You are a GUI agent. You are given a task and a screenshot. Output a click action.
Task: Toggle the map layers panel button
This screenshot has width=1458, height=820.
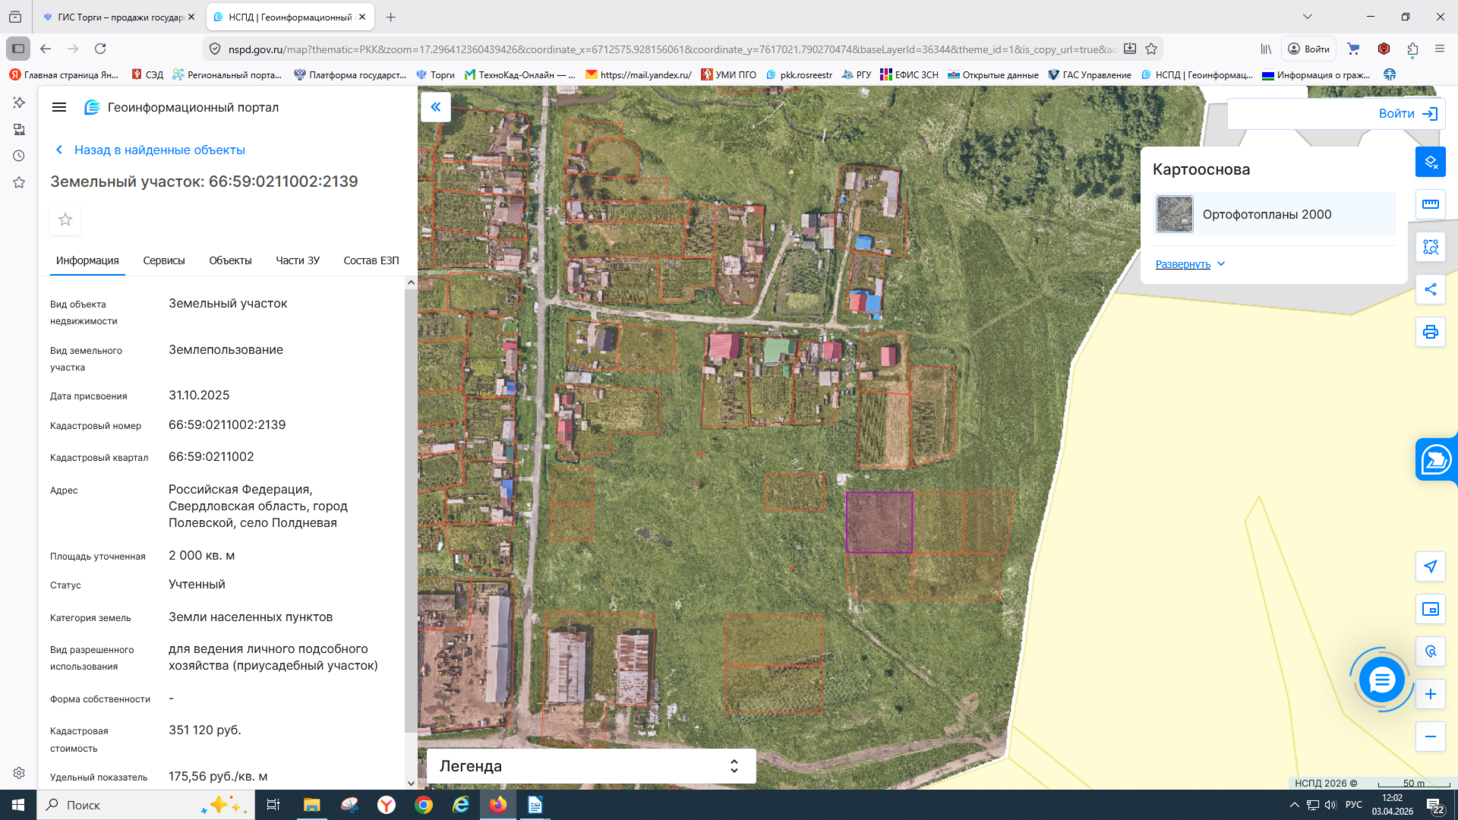pos(1430,162)
